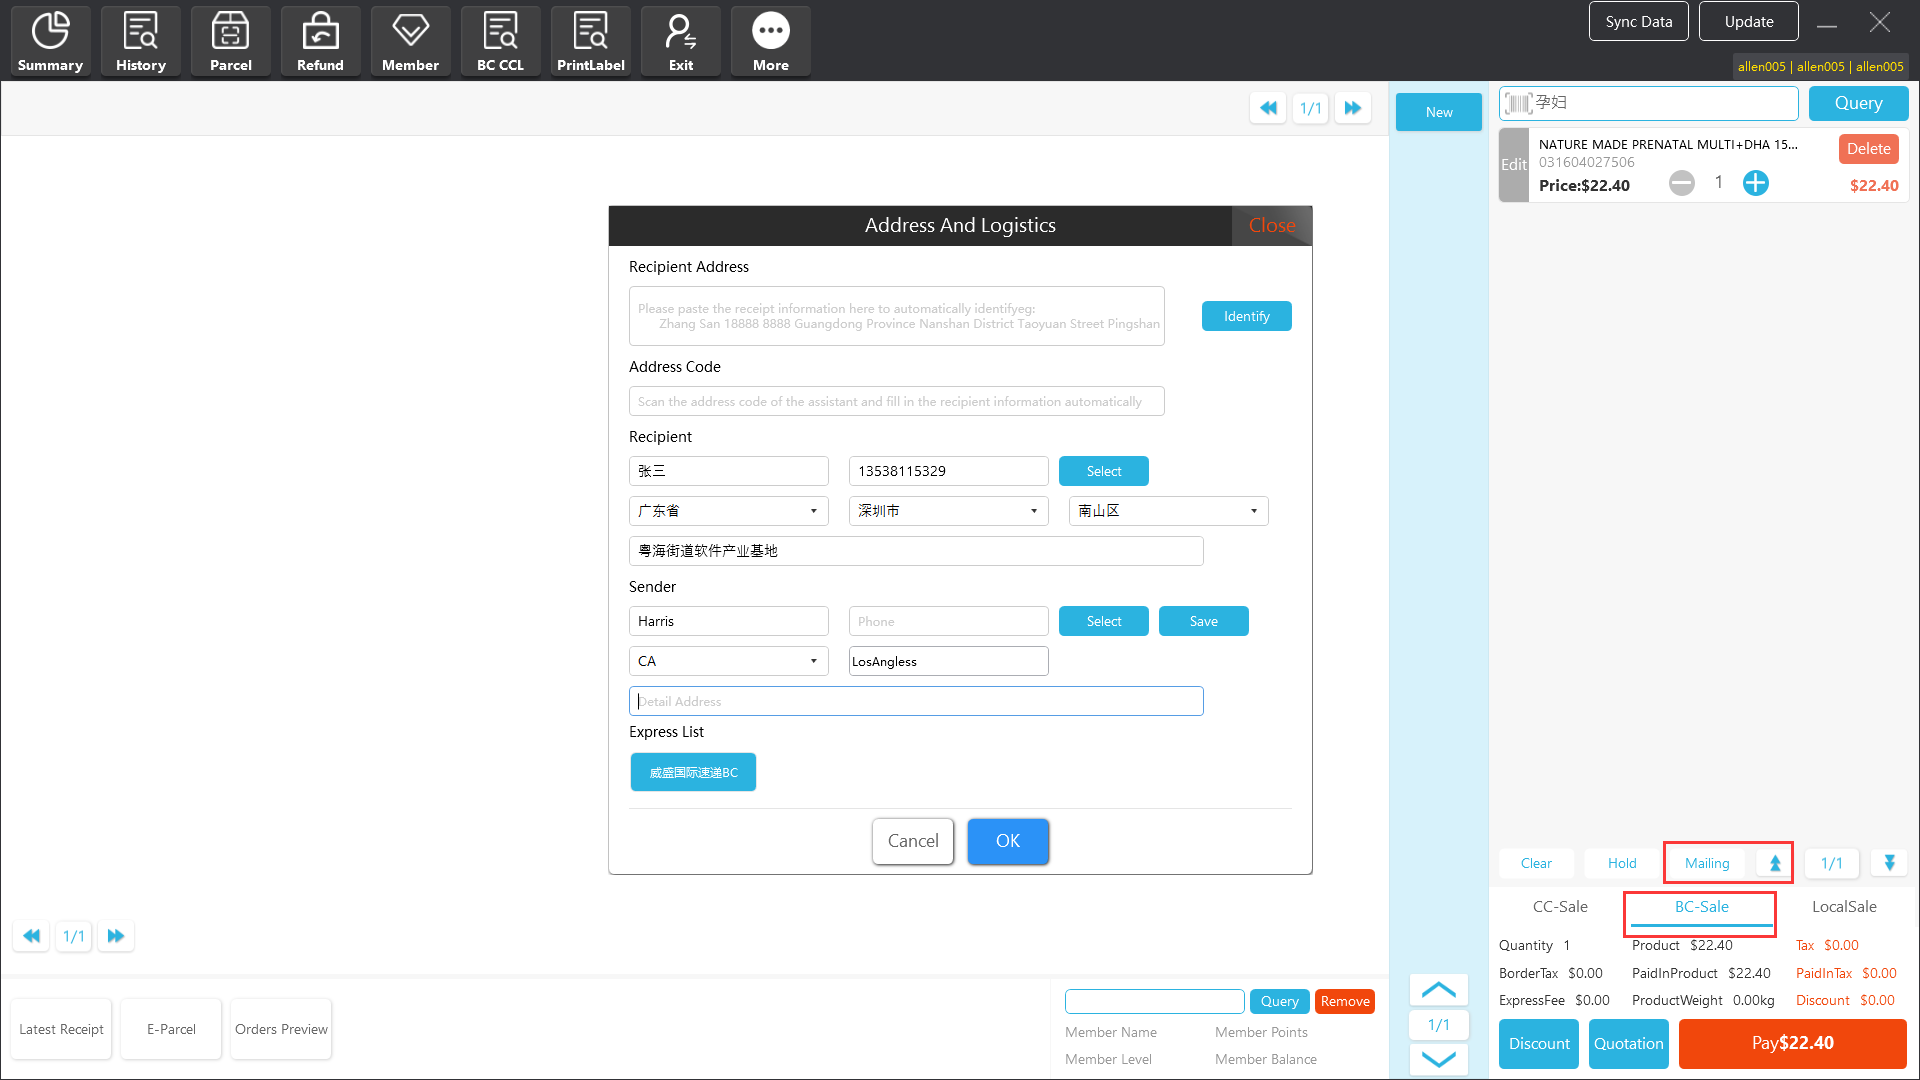The height and width of the screenshot is (1080, 1920).
Task: Switch to the LocalSale tab
Action: 1843,907
